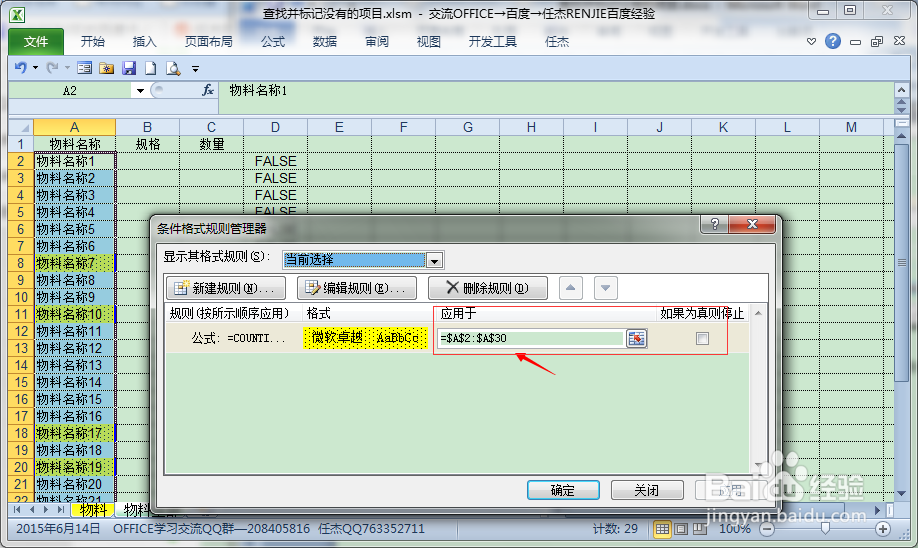
Task: Click the 新建规则 button
Action: [226, 288]
